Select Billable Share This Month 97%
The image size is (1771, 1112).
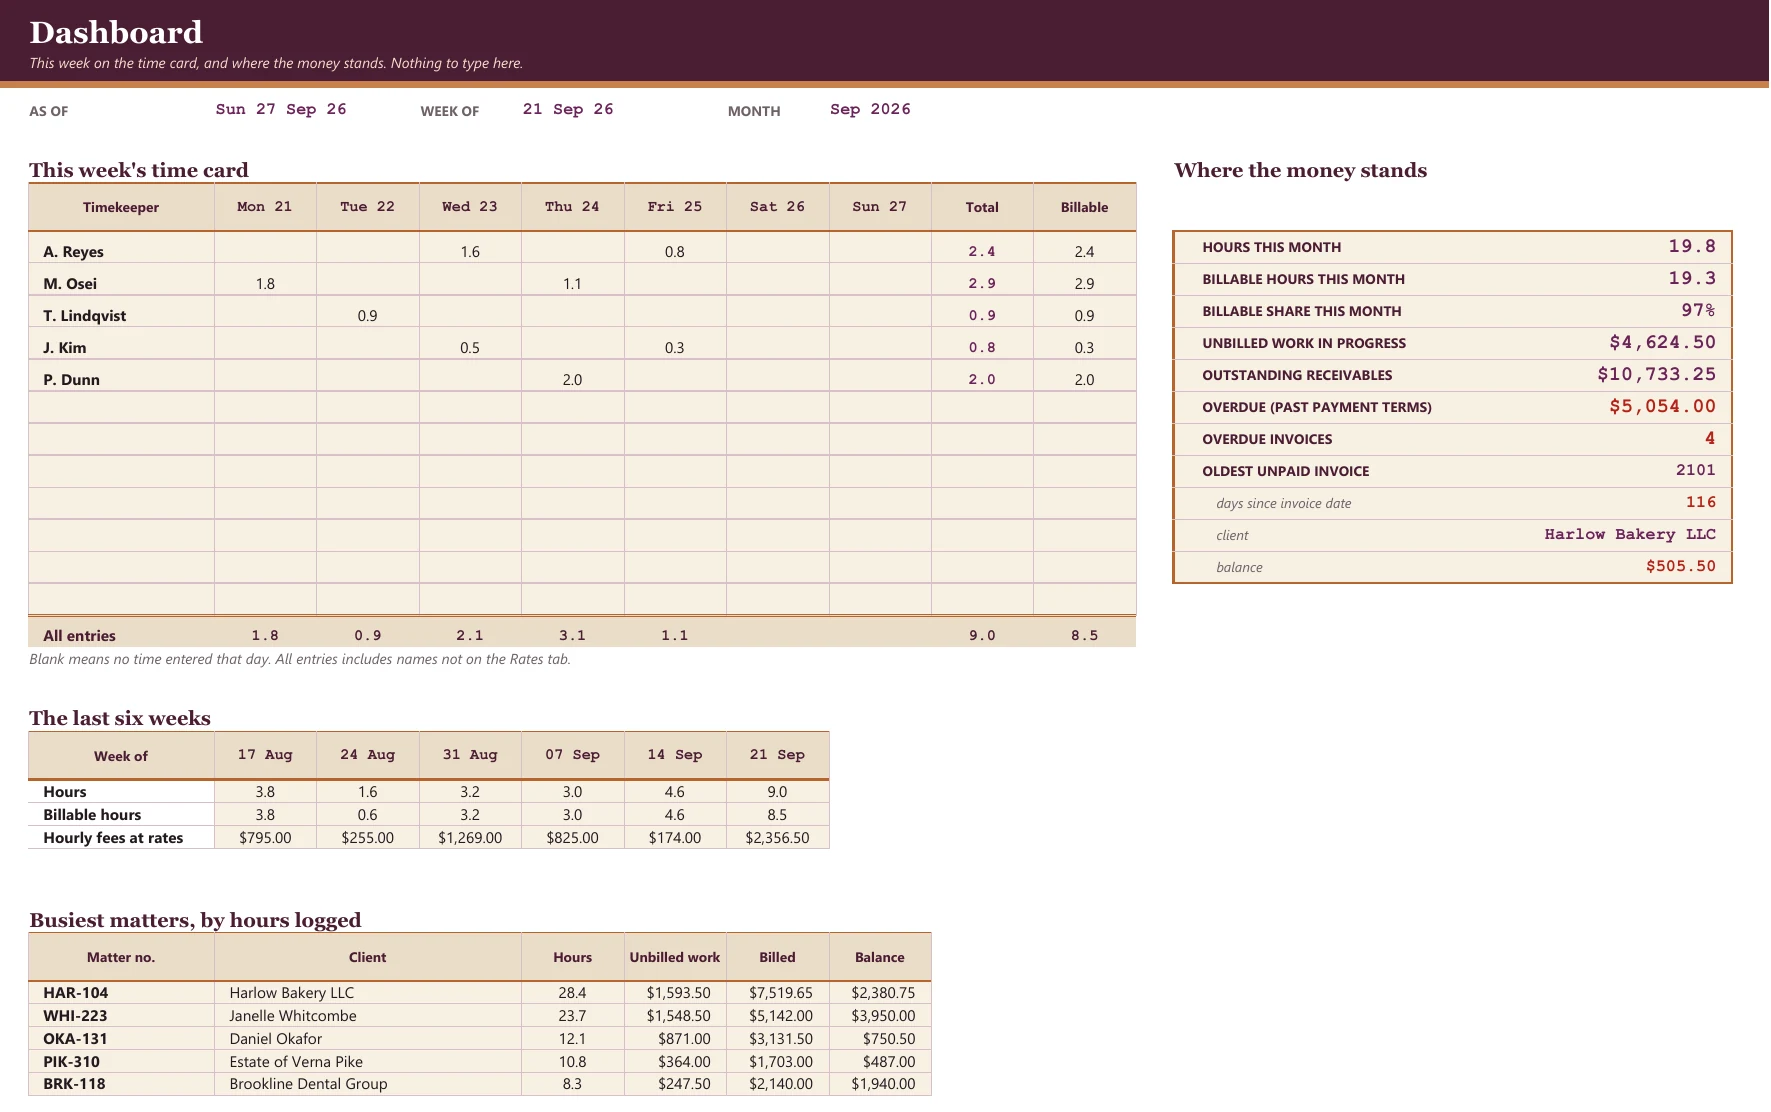click(x=1698, y=310)
